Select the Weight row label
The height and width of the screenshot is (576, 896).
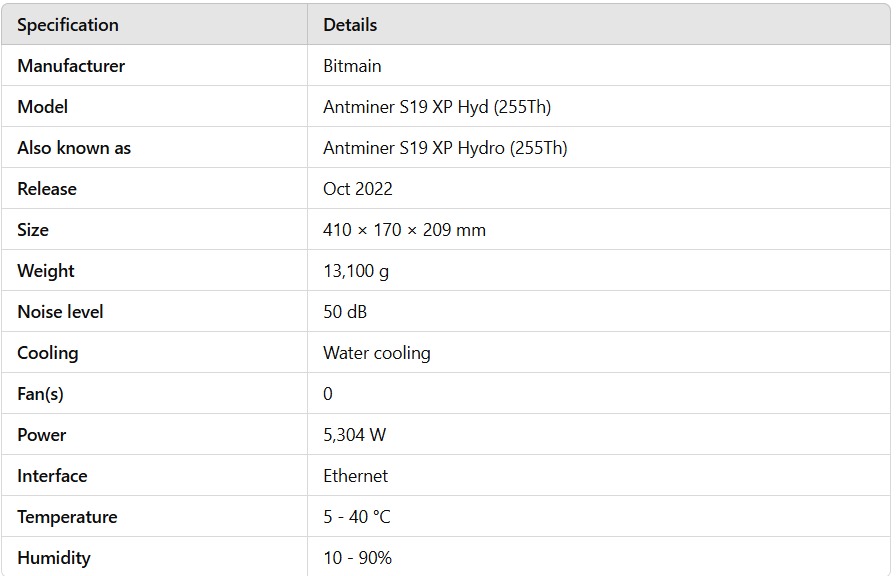tap(46, 271)
